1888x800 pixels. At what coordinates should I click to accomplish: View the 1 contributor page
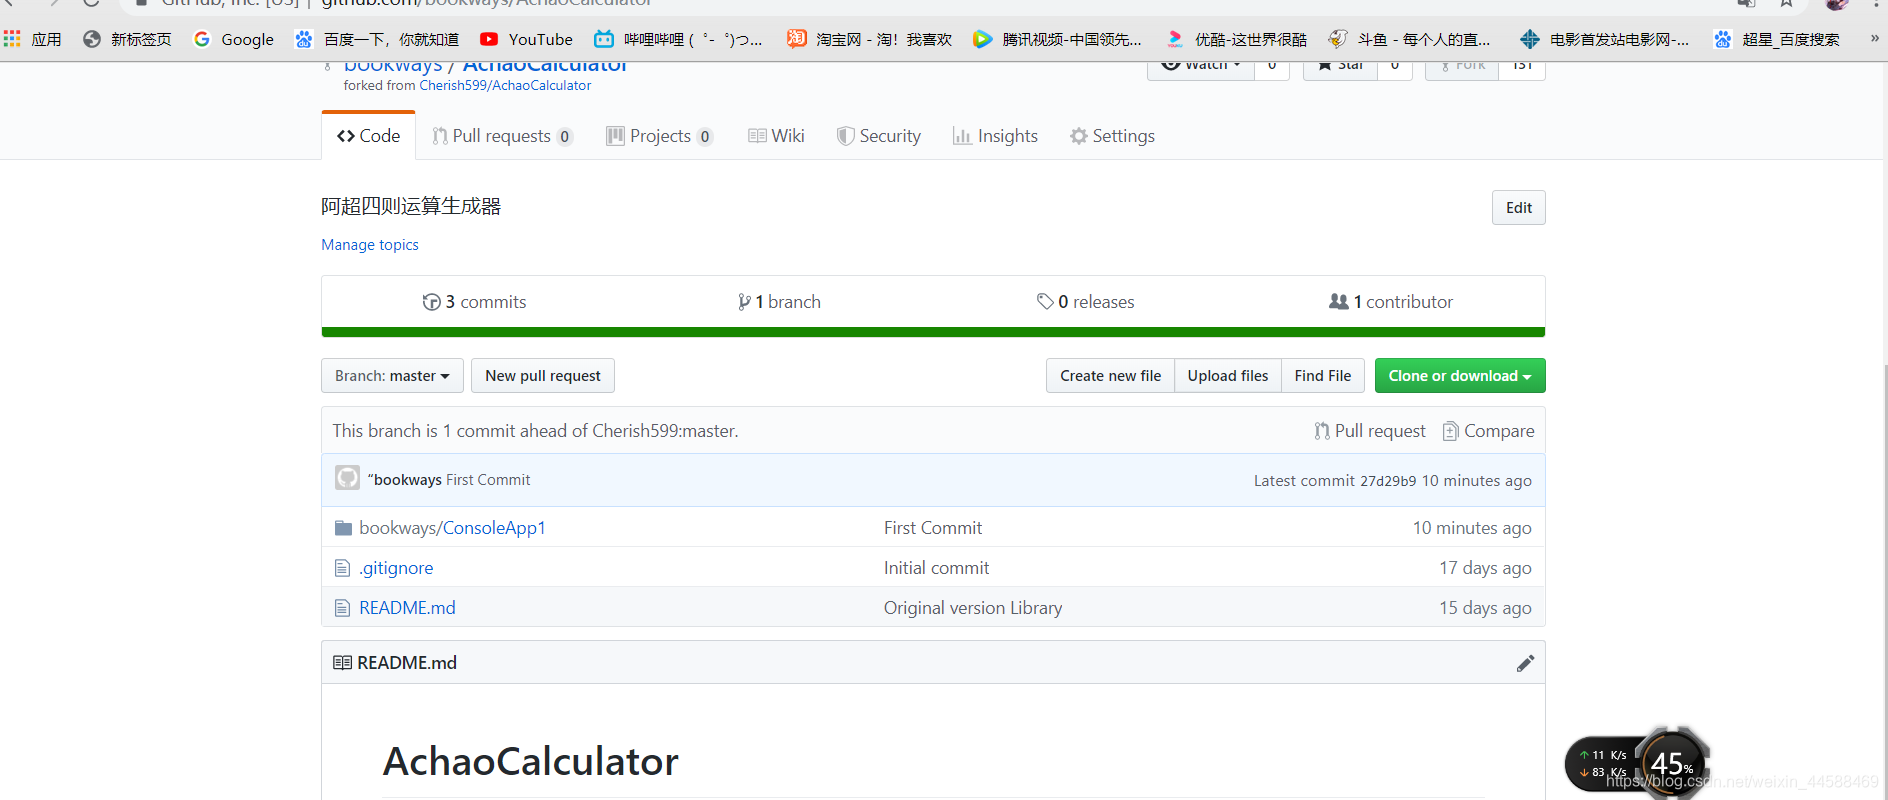coord(1391,302)
